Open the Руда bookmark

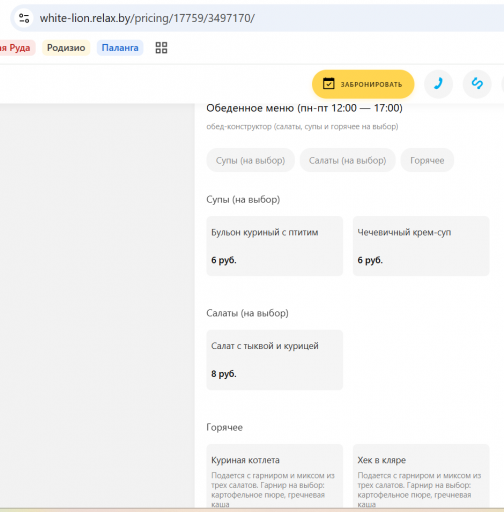17,48
